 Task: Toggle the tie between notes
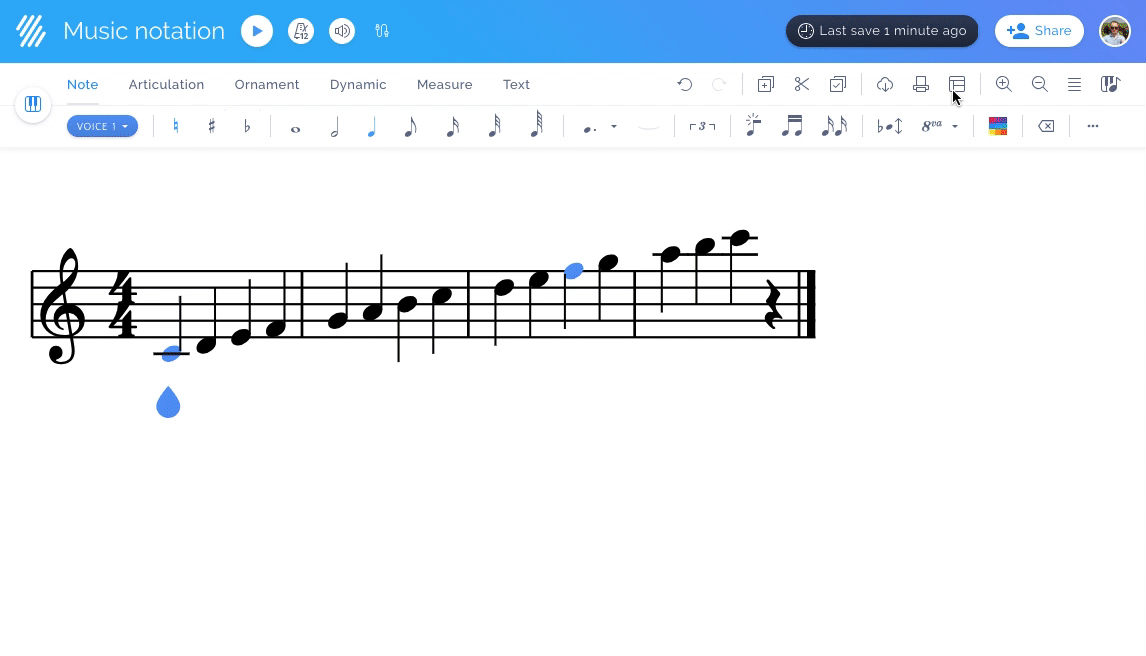tap(648, 126)
